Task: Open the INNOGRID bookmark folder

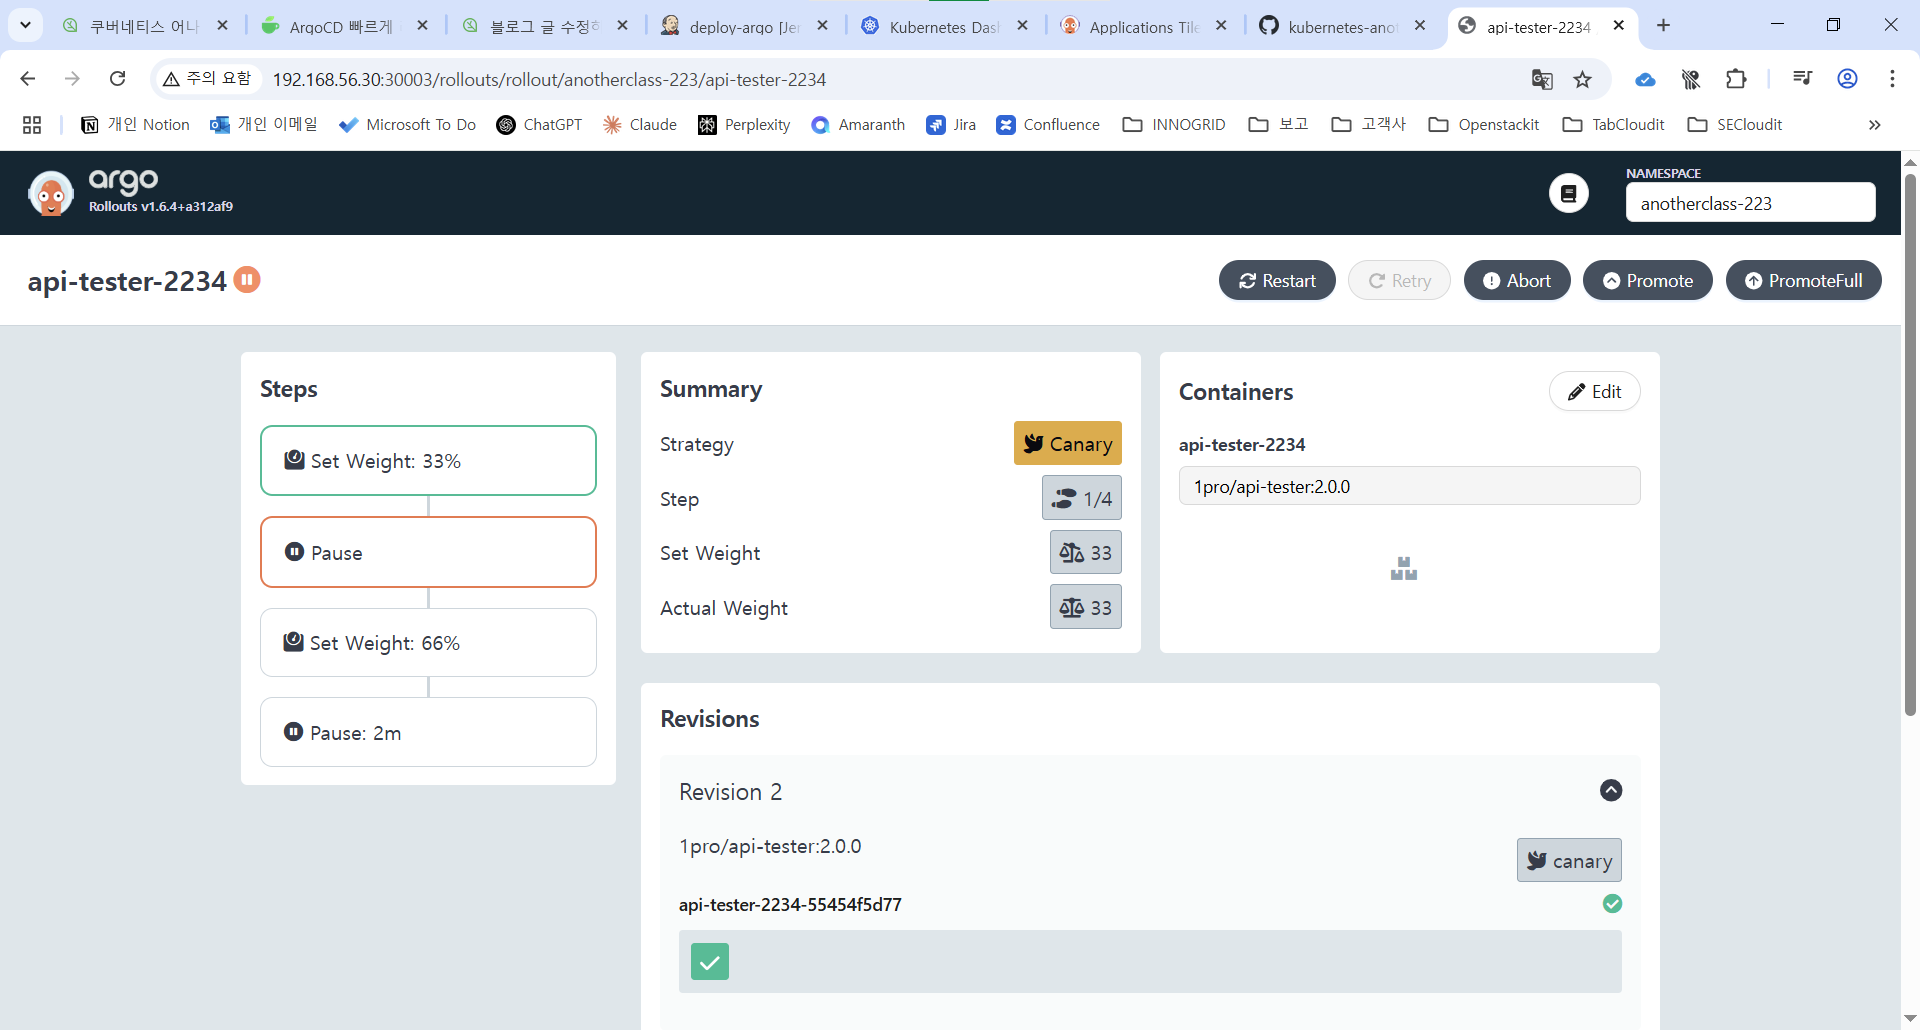Action: tap(1174, 125)
